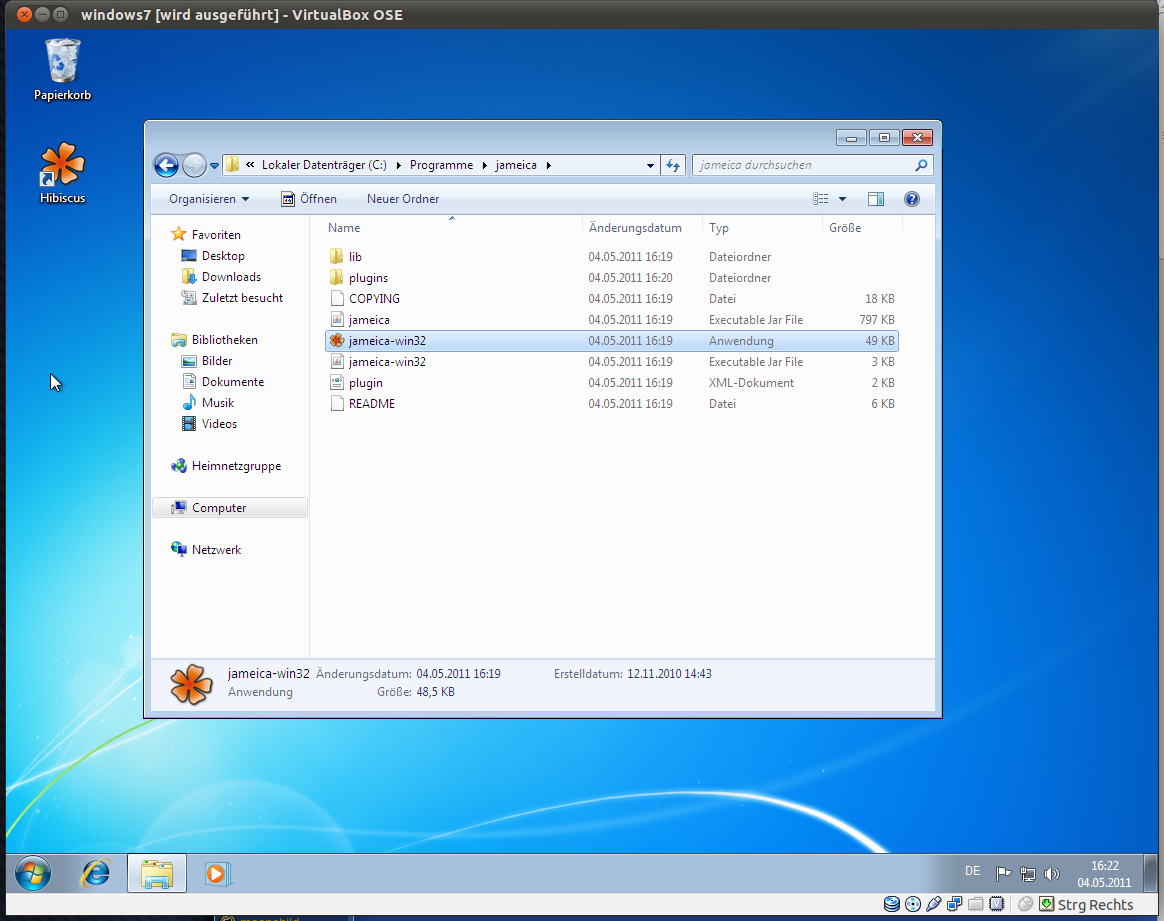Select Computer in the navigation pane

pyautogui.click(x=229, y=508)
